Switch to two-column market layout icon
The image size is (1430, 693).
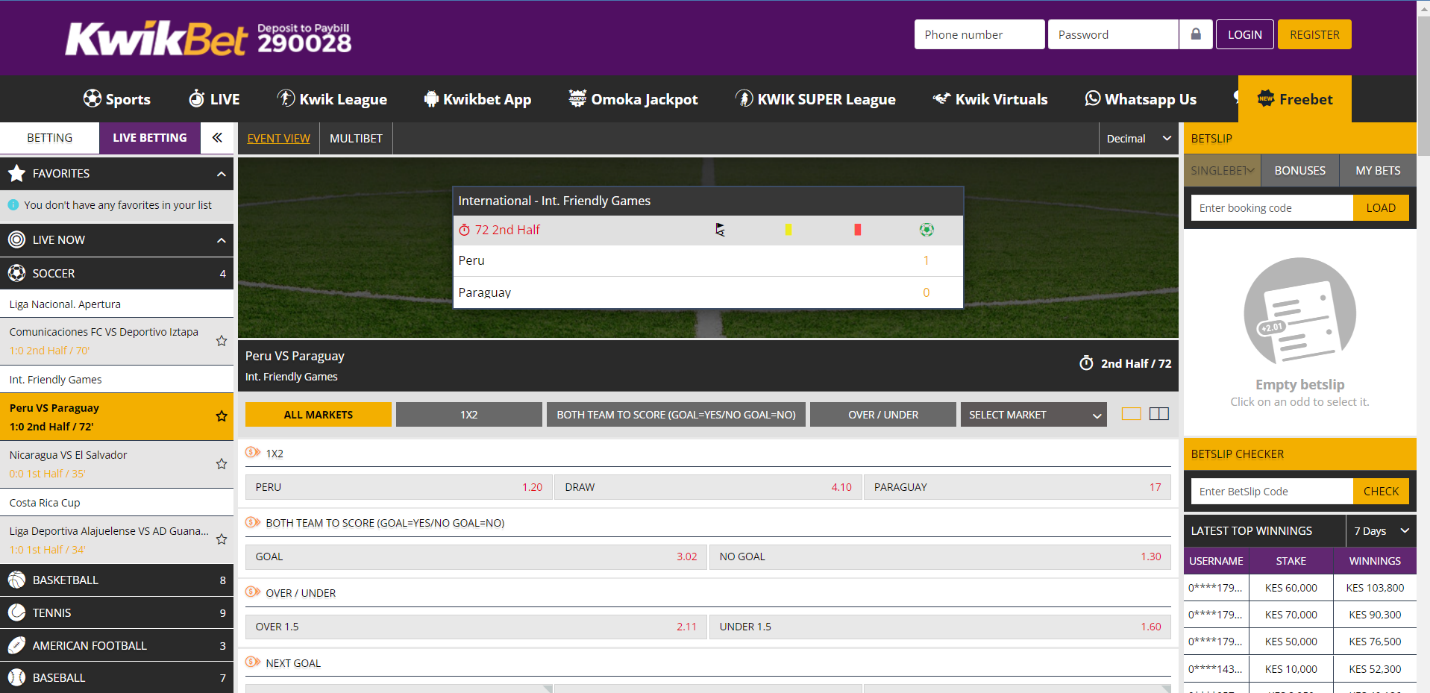1159,414
